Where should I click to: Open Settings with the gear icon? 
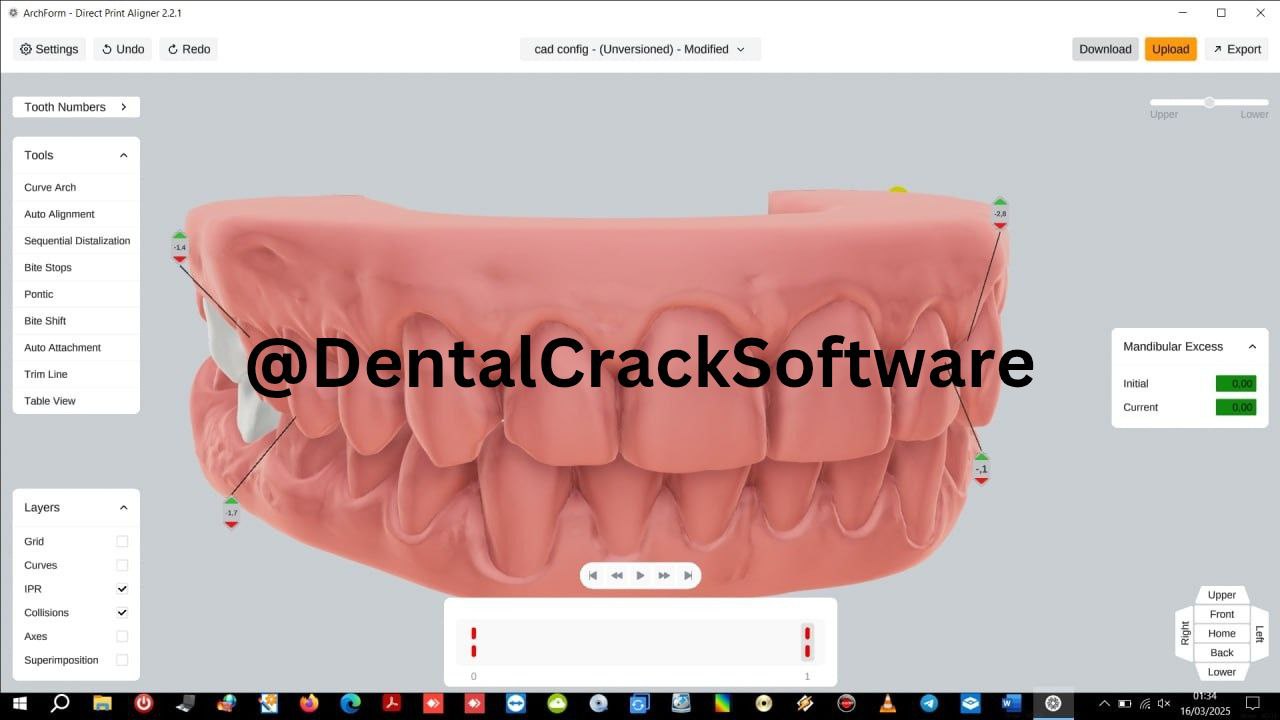(49, 49)
